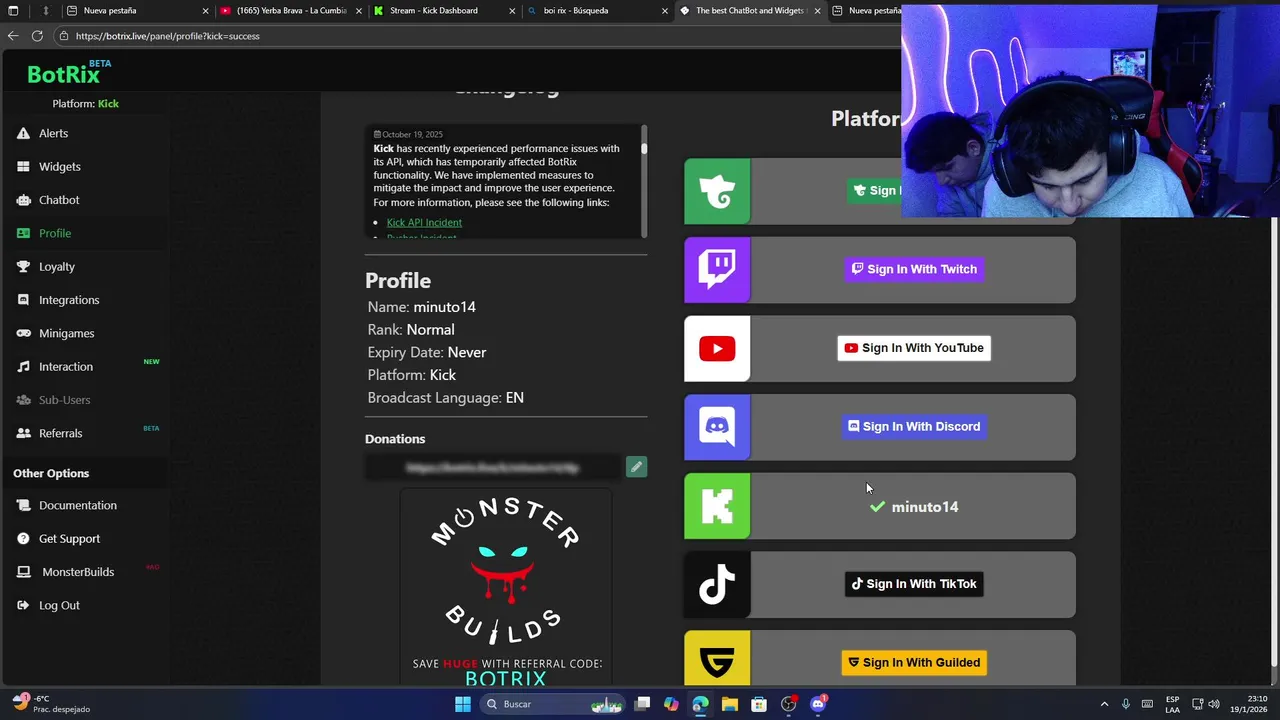Open the Loyalty section

[56, 266]
